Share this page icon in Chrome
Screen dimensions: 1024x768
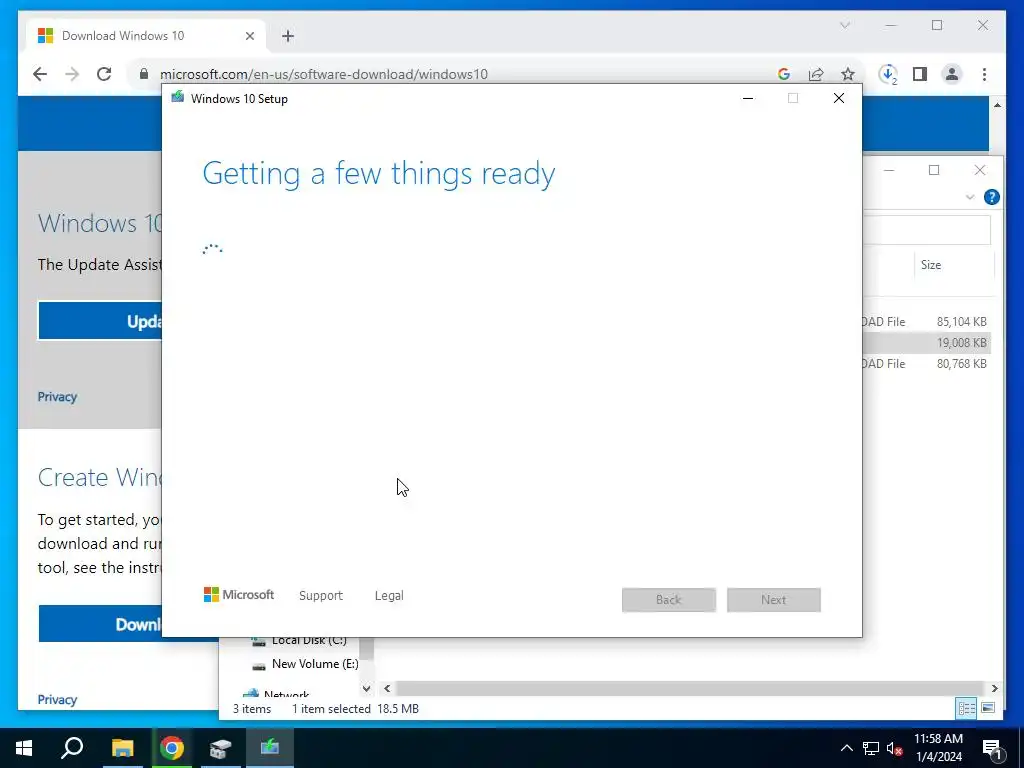pos(816,74)
